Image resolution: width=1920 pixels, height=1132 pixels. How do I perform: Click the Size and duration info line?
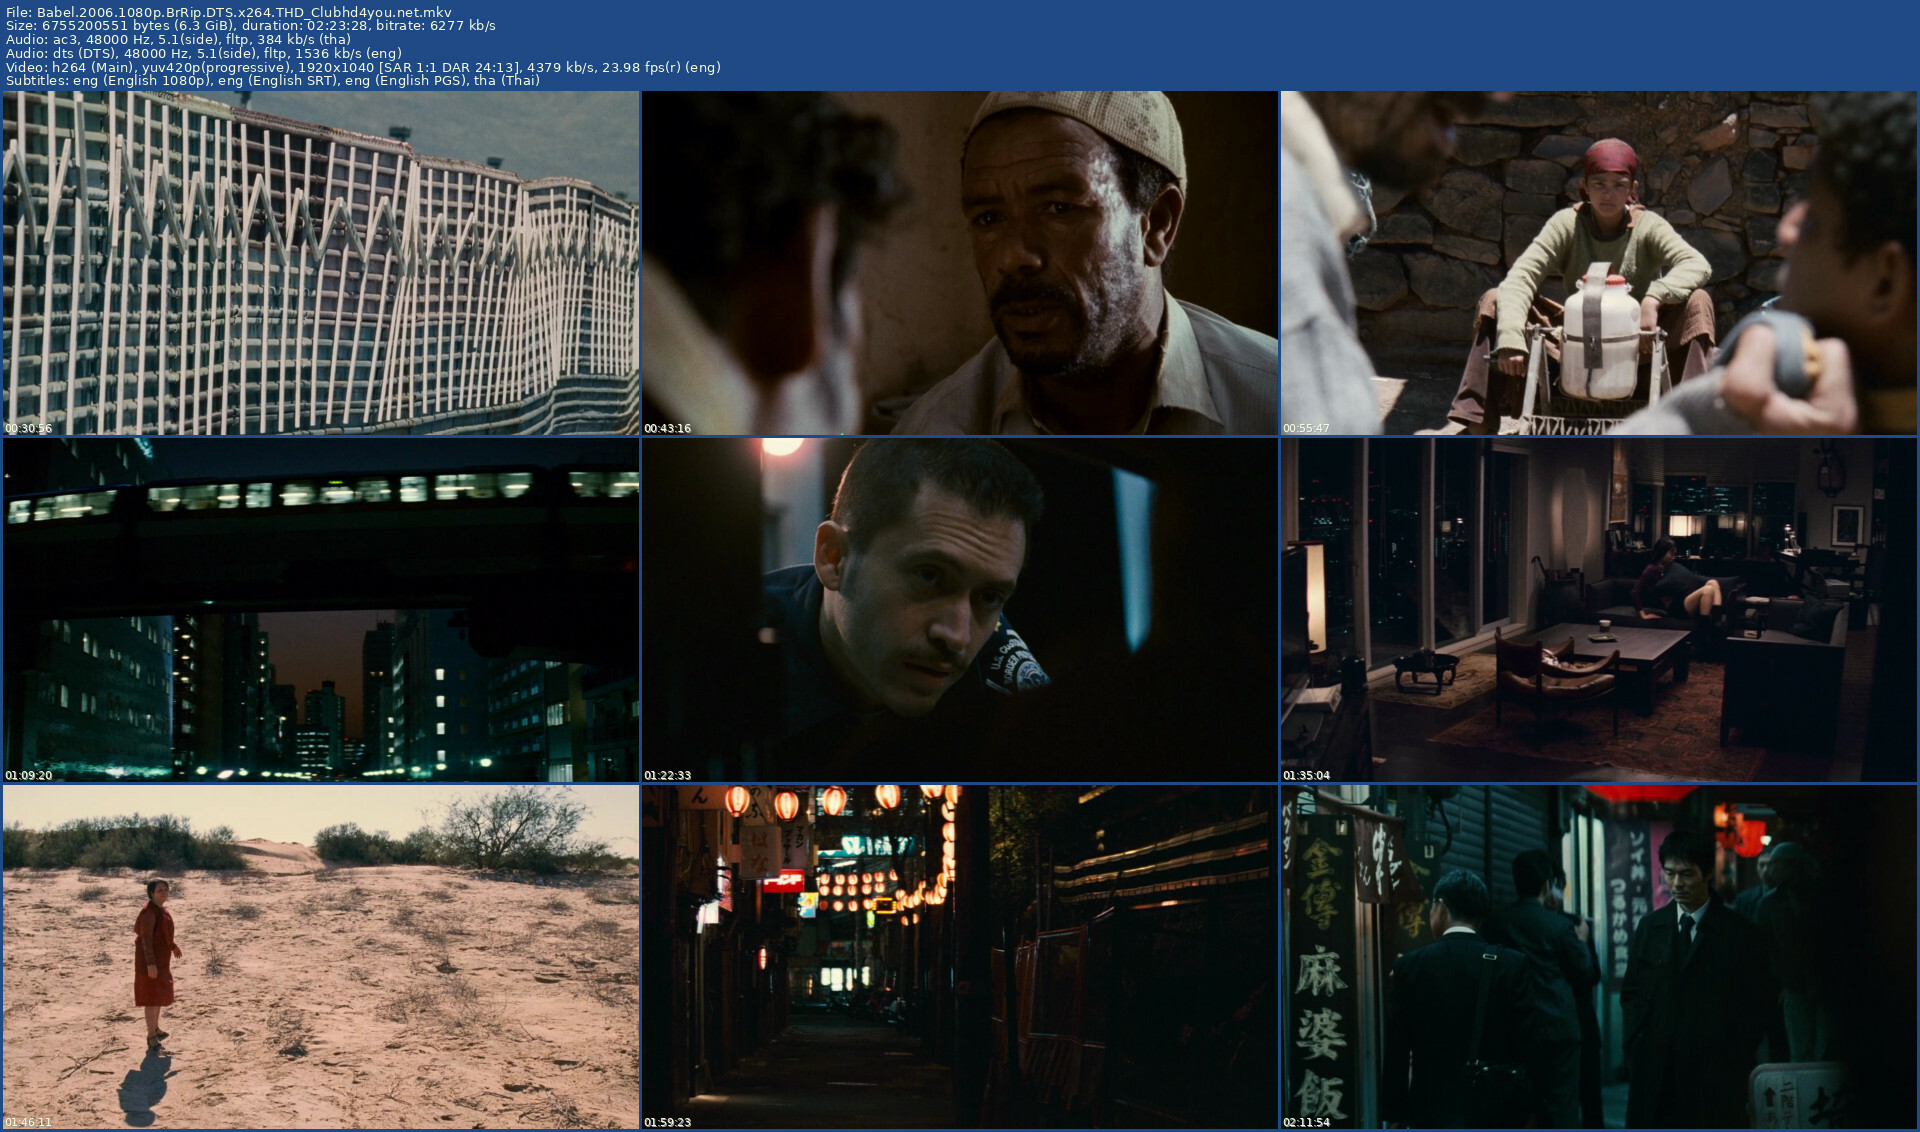click(x=251, y=26)
